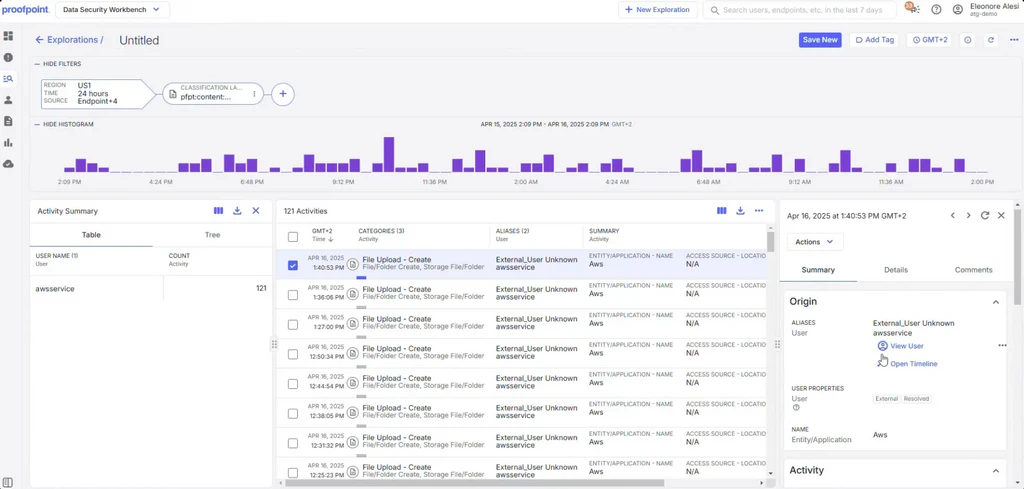Open the dashboard grid icon in sidebar
This screenshot has width=1024, height=489.
pos(8,36)
